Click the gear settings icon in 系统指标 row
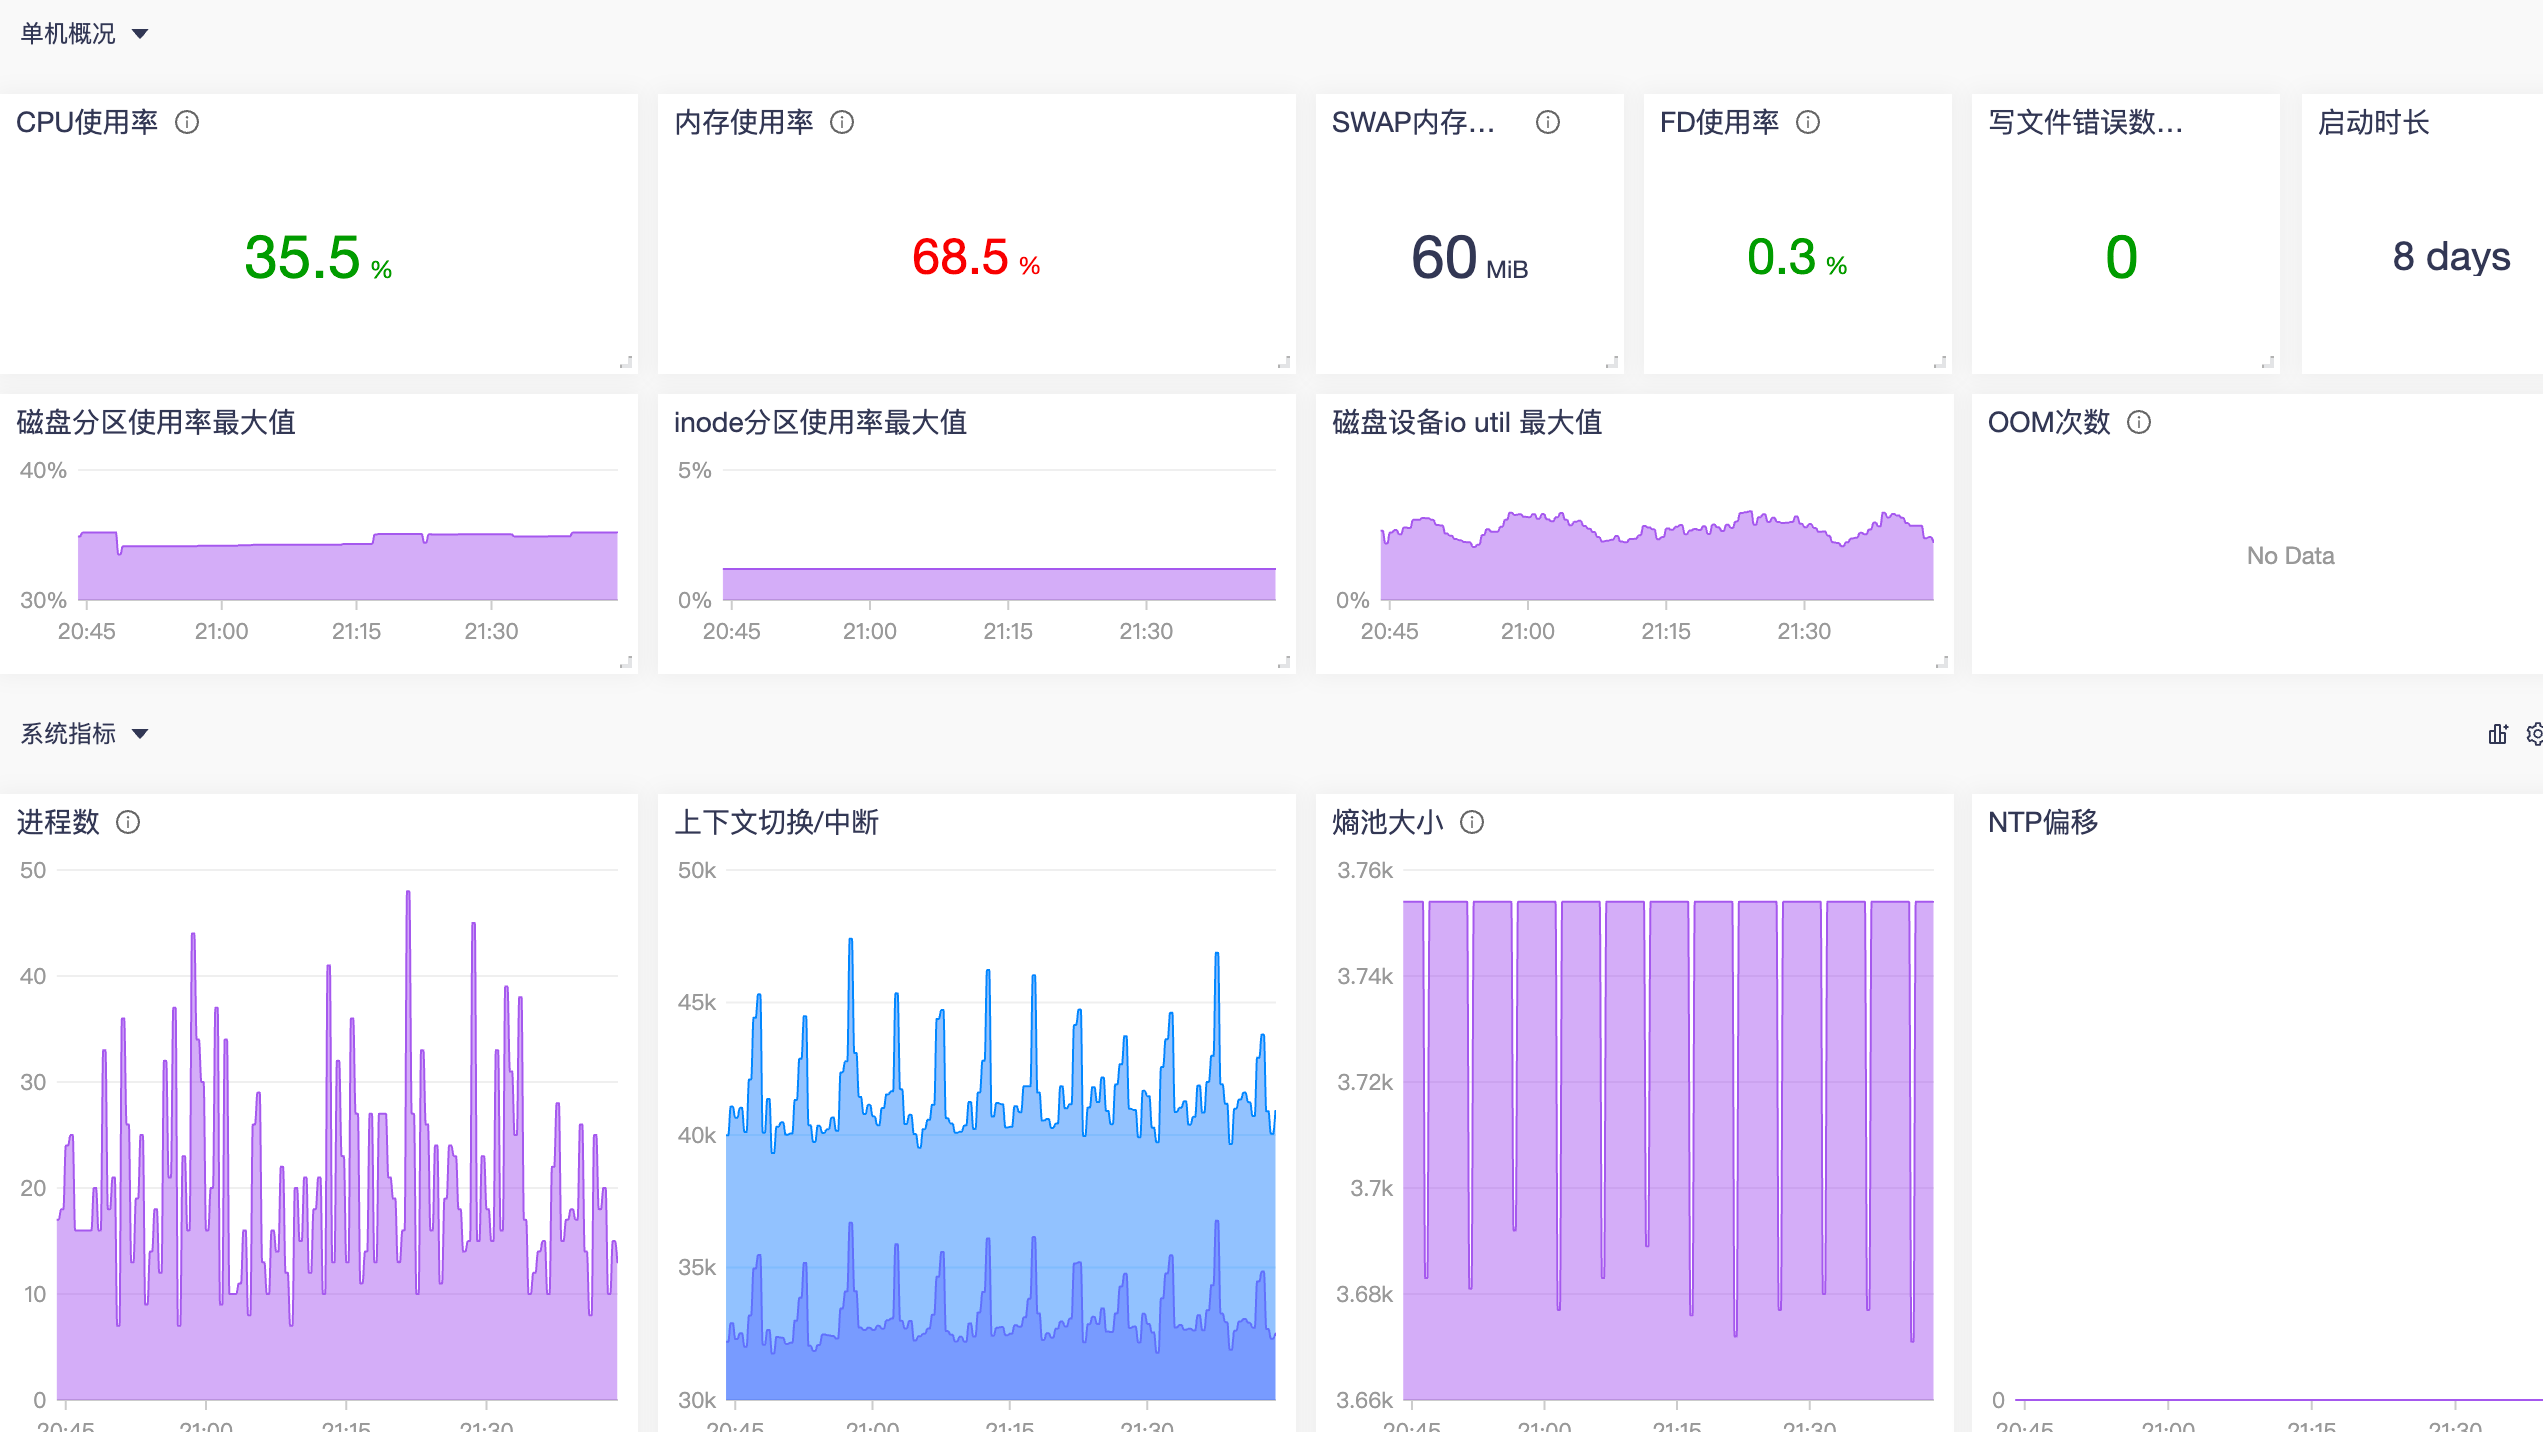The height and width of the screenshot is (1432, 2543). tap(2535, 734)
